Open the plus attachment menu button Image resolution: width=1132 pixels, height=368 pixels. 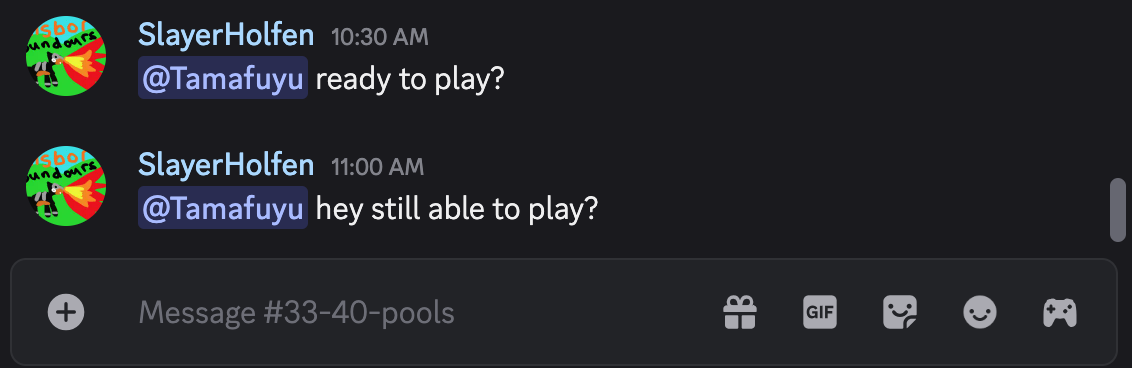point(66,312)
